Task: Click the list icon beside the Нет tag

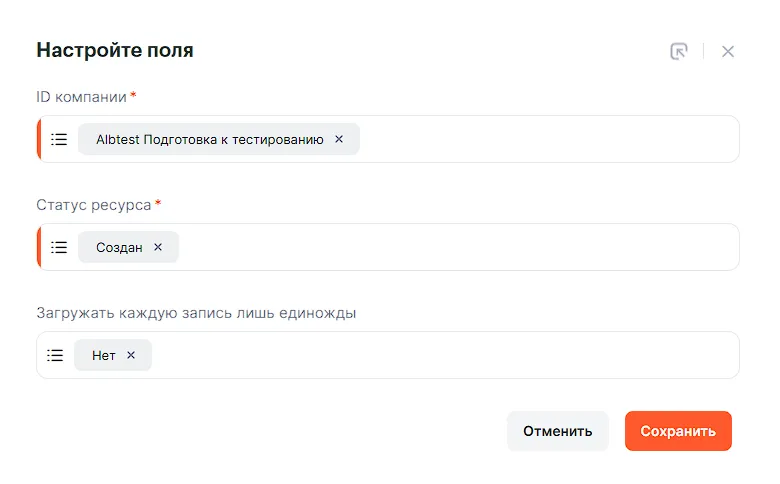Action: pyautogui.click(x=55, y=355)
